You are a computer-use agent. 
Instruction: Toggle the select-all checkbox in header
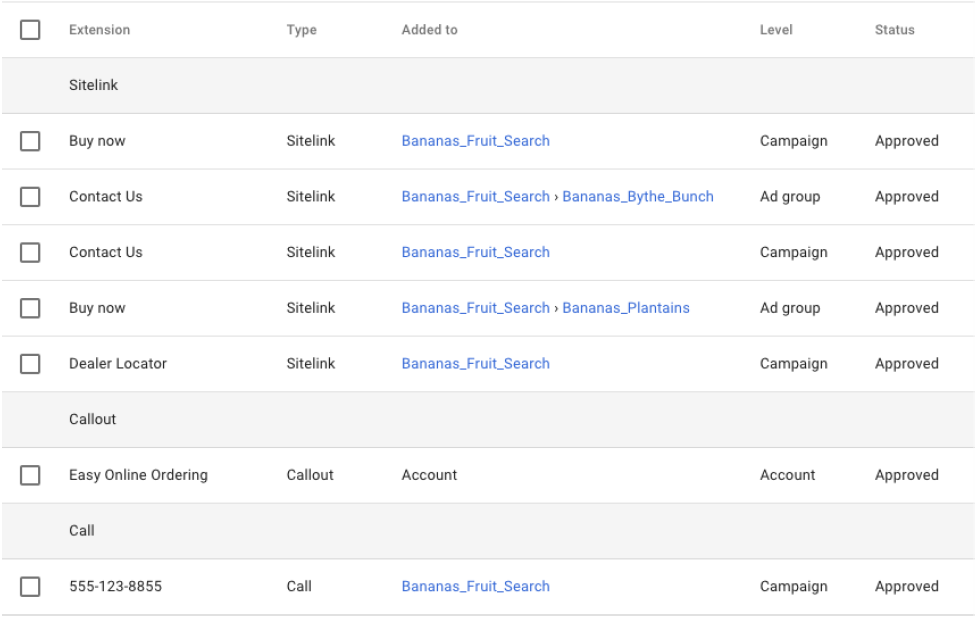click(30, 29)
